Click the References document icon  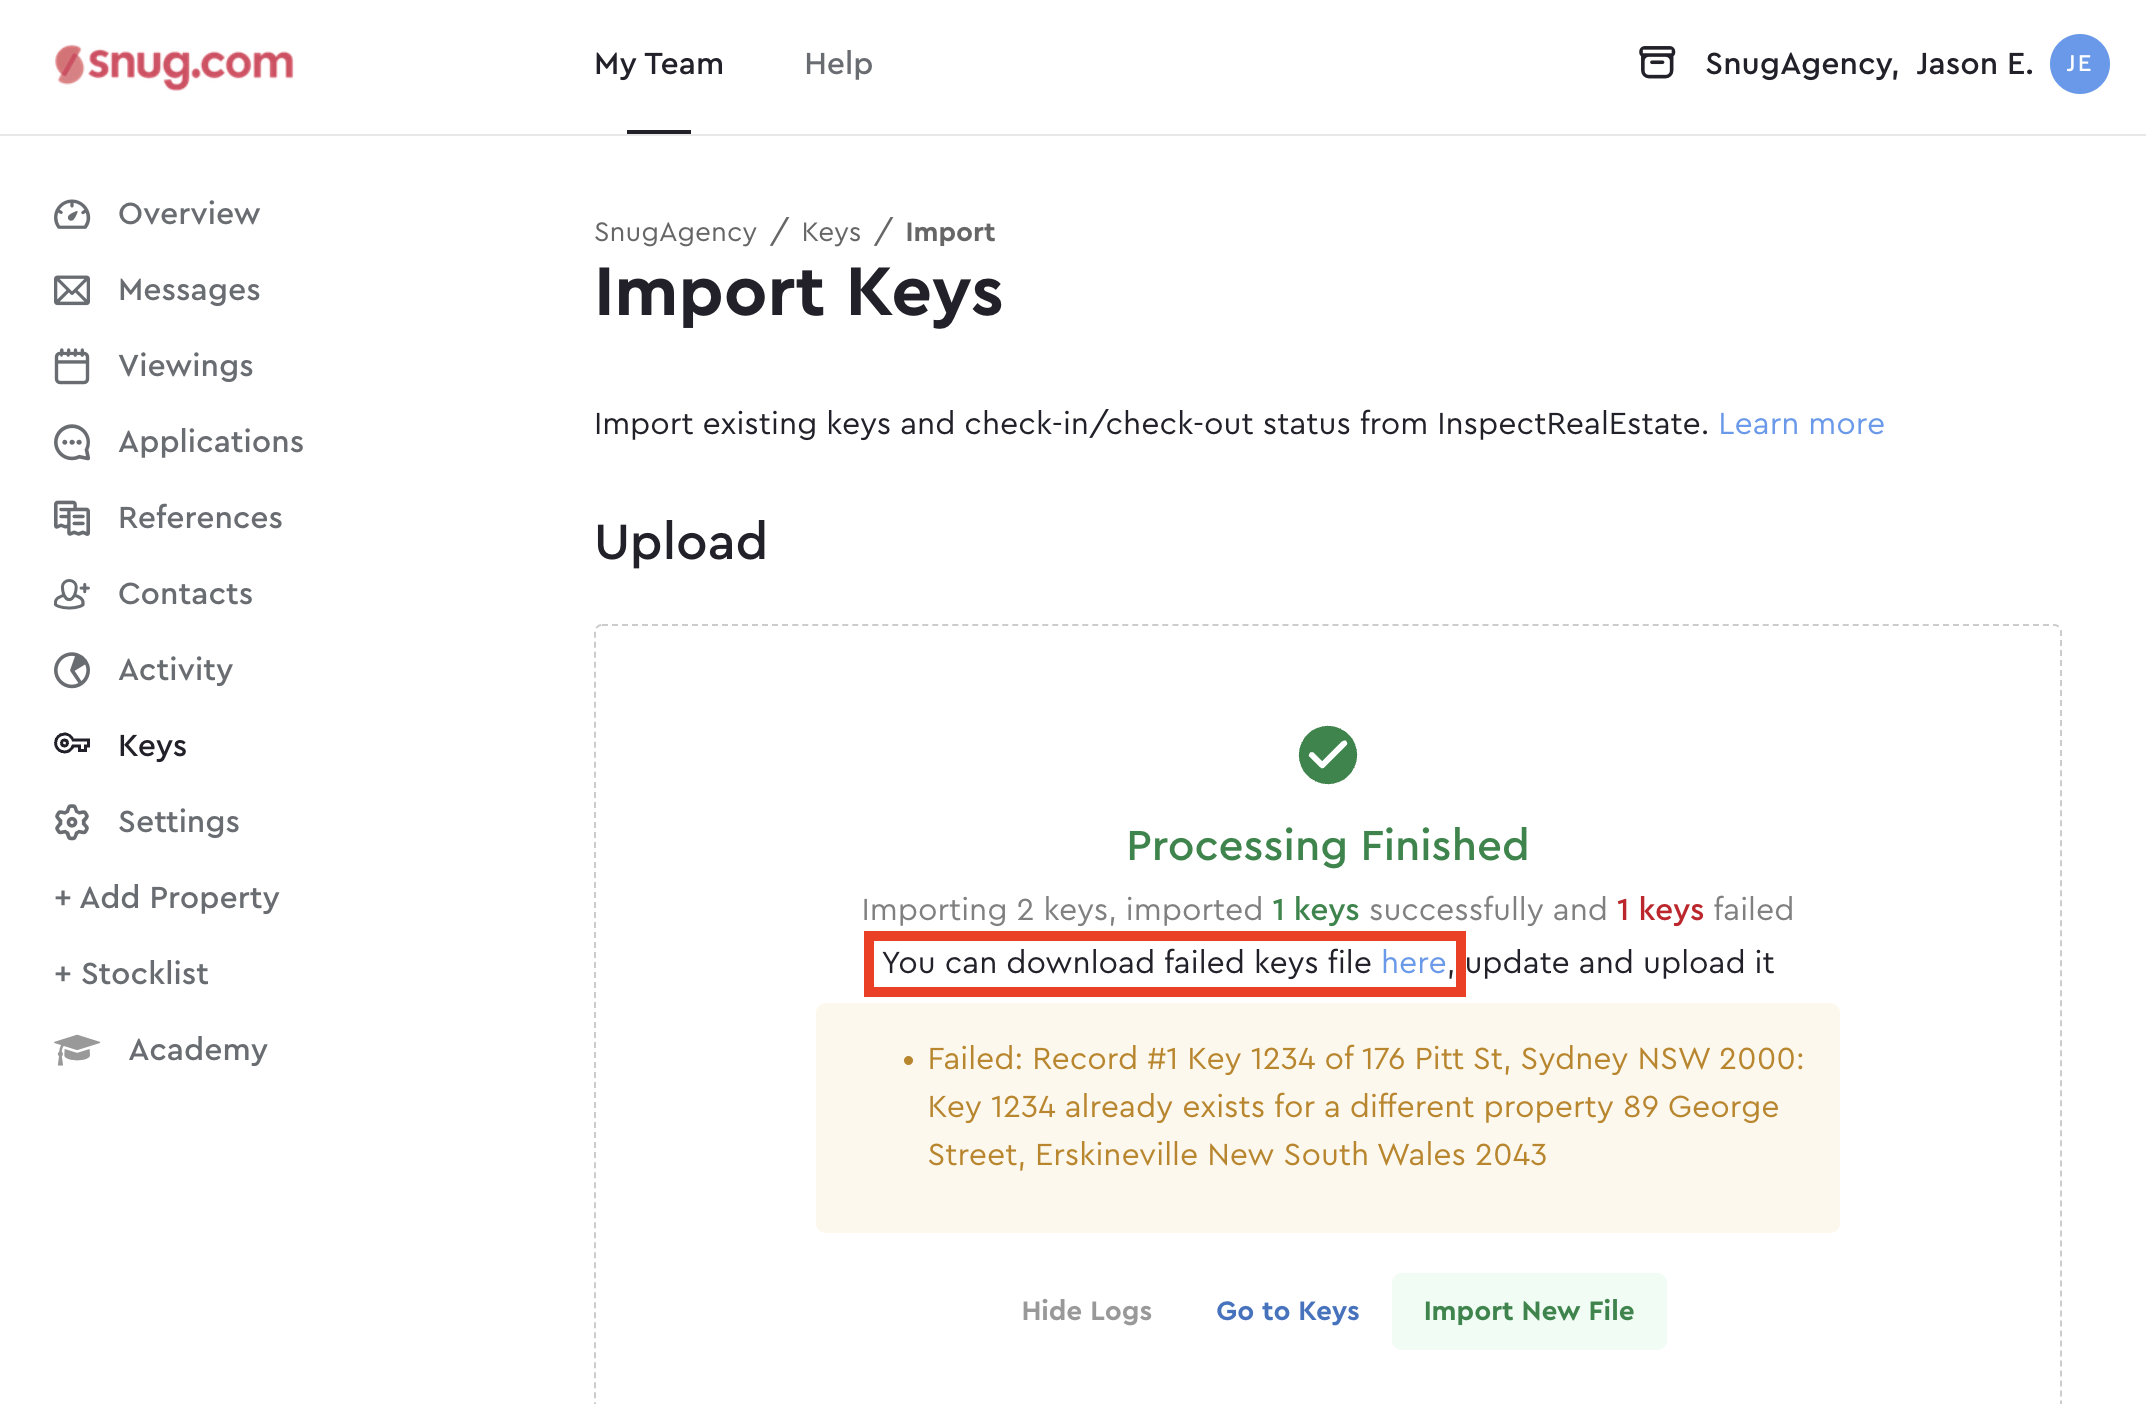click(72, 518)
